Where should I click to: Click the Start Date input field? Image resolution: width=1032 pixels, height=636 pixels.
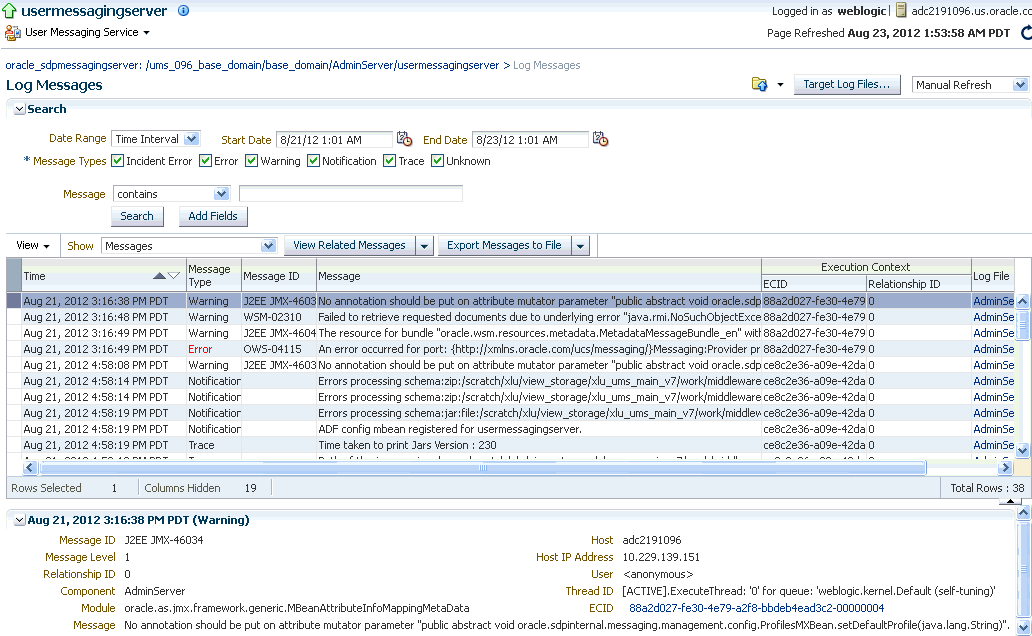(x=334, y=140)
